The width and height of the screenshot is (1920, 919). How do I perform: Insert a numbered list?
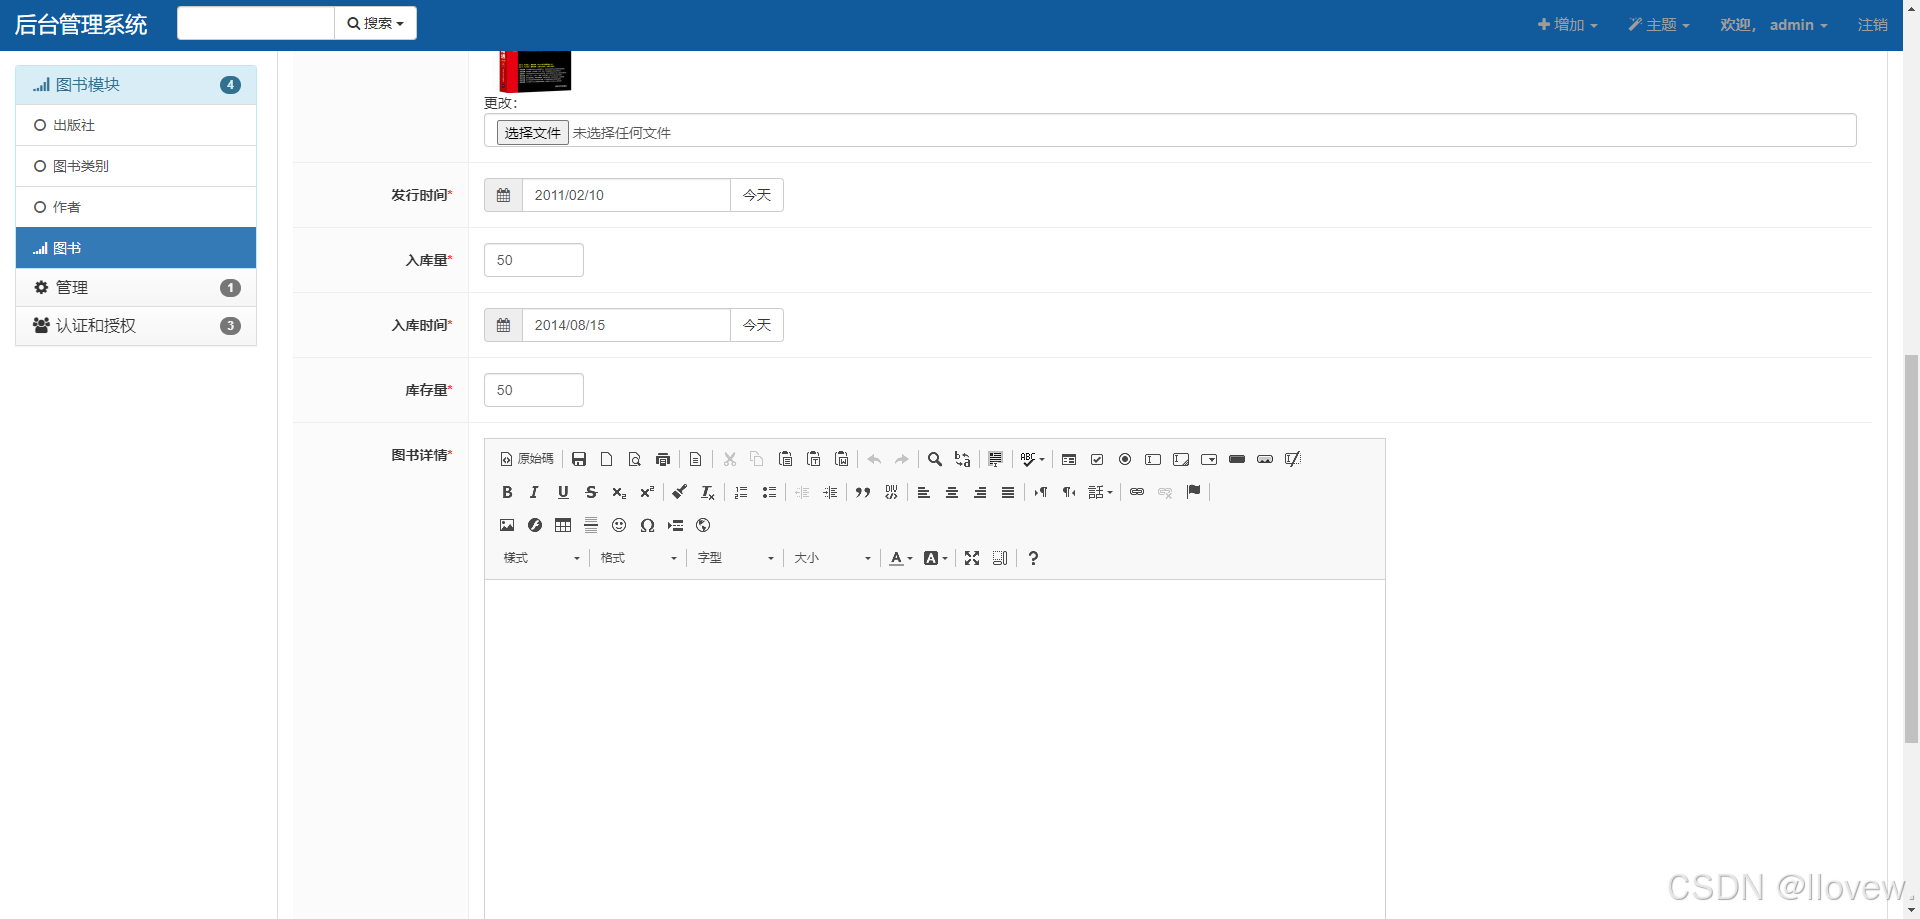point(741,492)
